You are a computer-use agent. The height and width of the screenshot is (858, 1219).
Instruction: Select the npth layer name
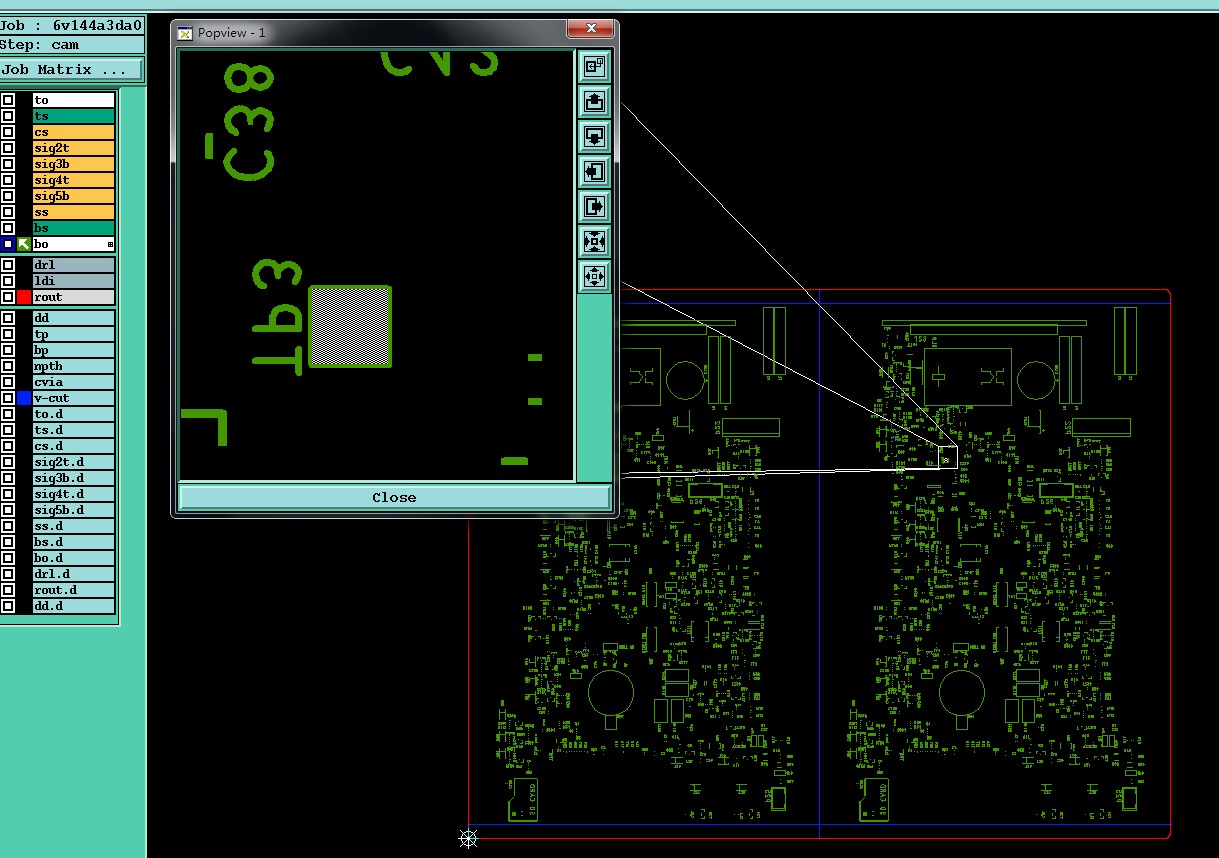coord(73,366)
